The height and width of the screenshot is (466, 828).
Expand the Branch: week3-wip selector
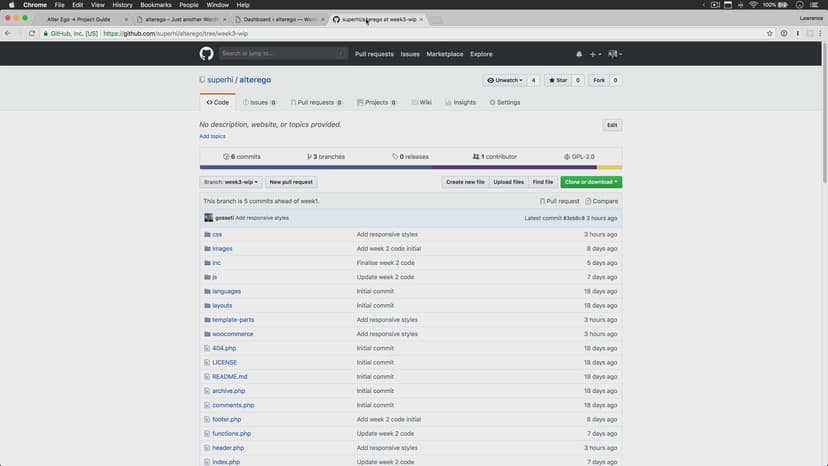(231, 182)
